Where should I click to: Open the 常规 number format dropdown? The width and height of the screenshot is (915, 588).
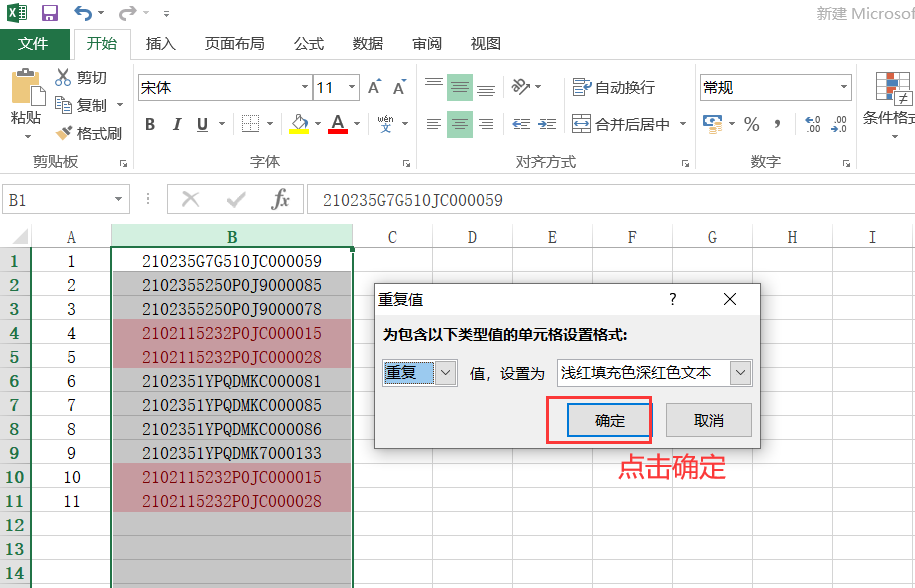click(x=844, y=88)
